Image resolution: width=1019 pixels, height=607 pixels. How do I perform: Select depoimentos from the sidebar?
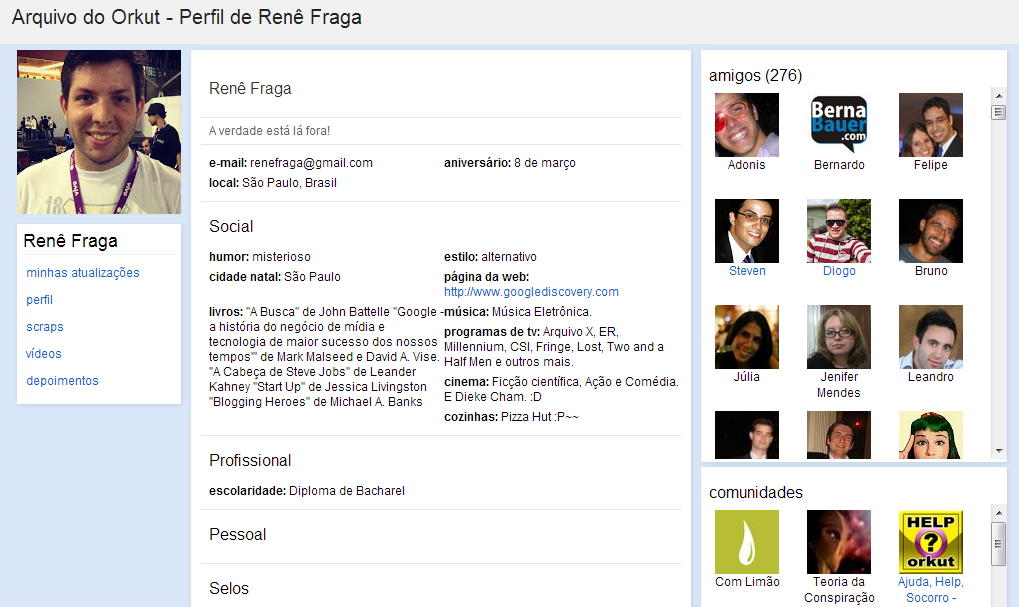[x=62, y=381]
